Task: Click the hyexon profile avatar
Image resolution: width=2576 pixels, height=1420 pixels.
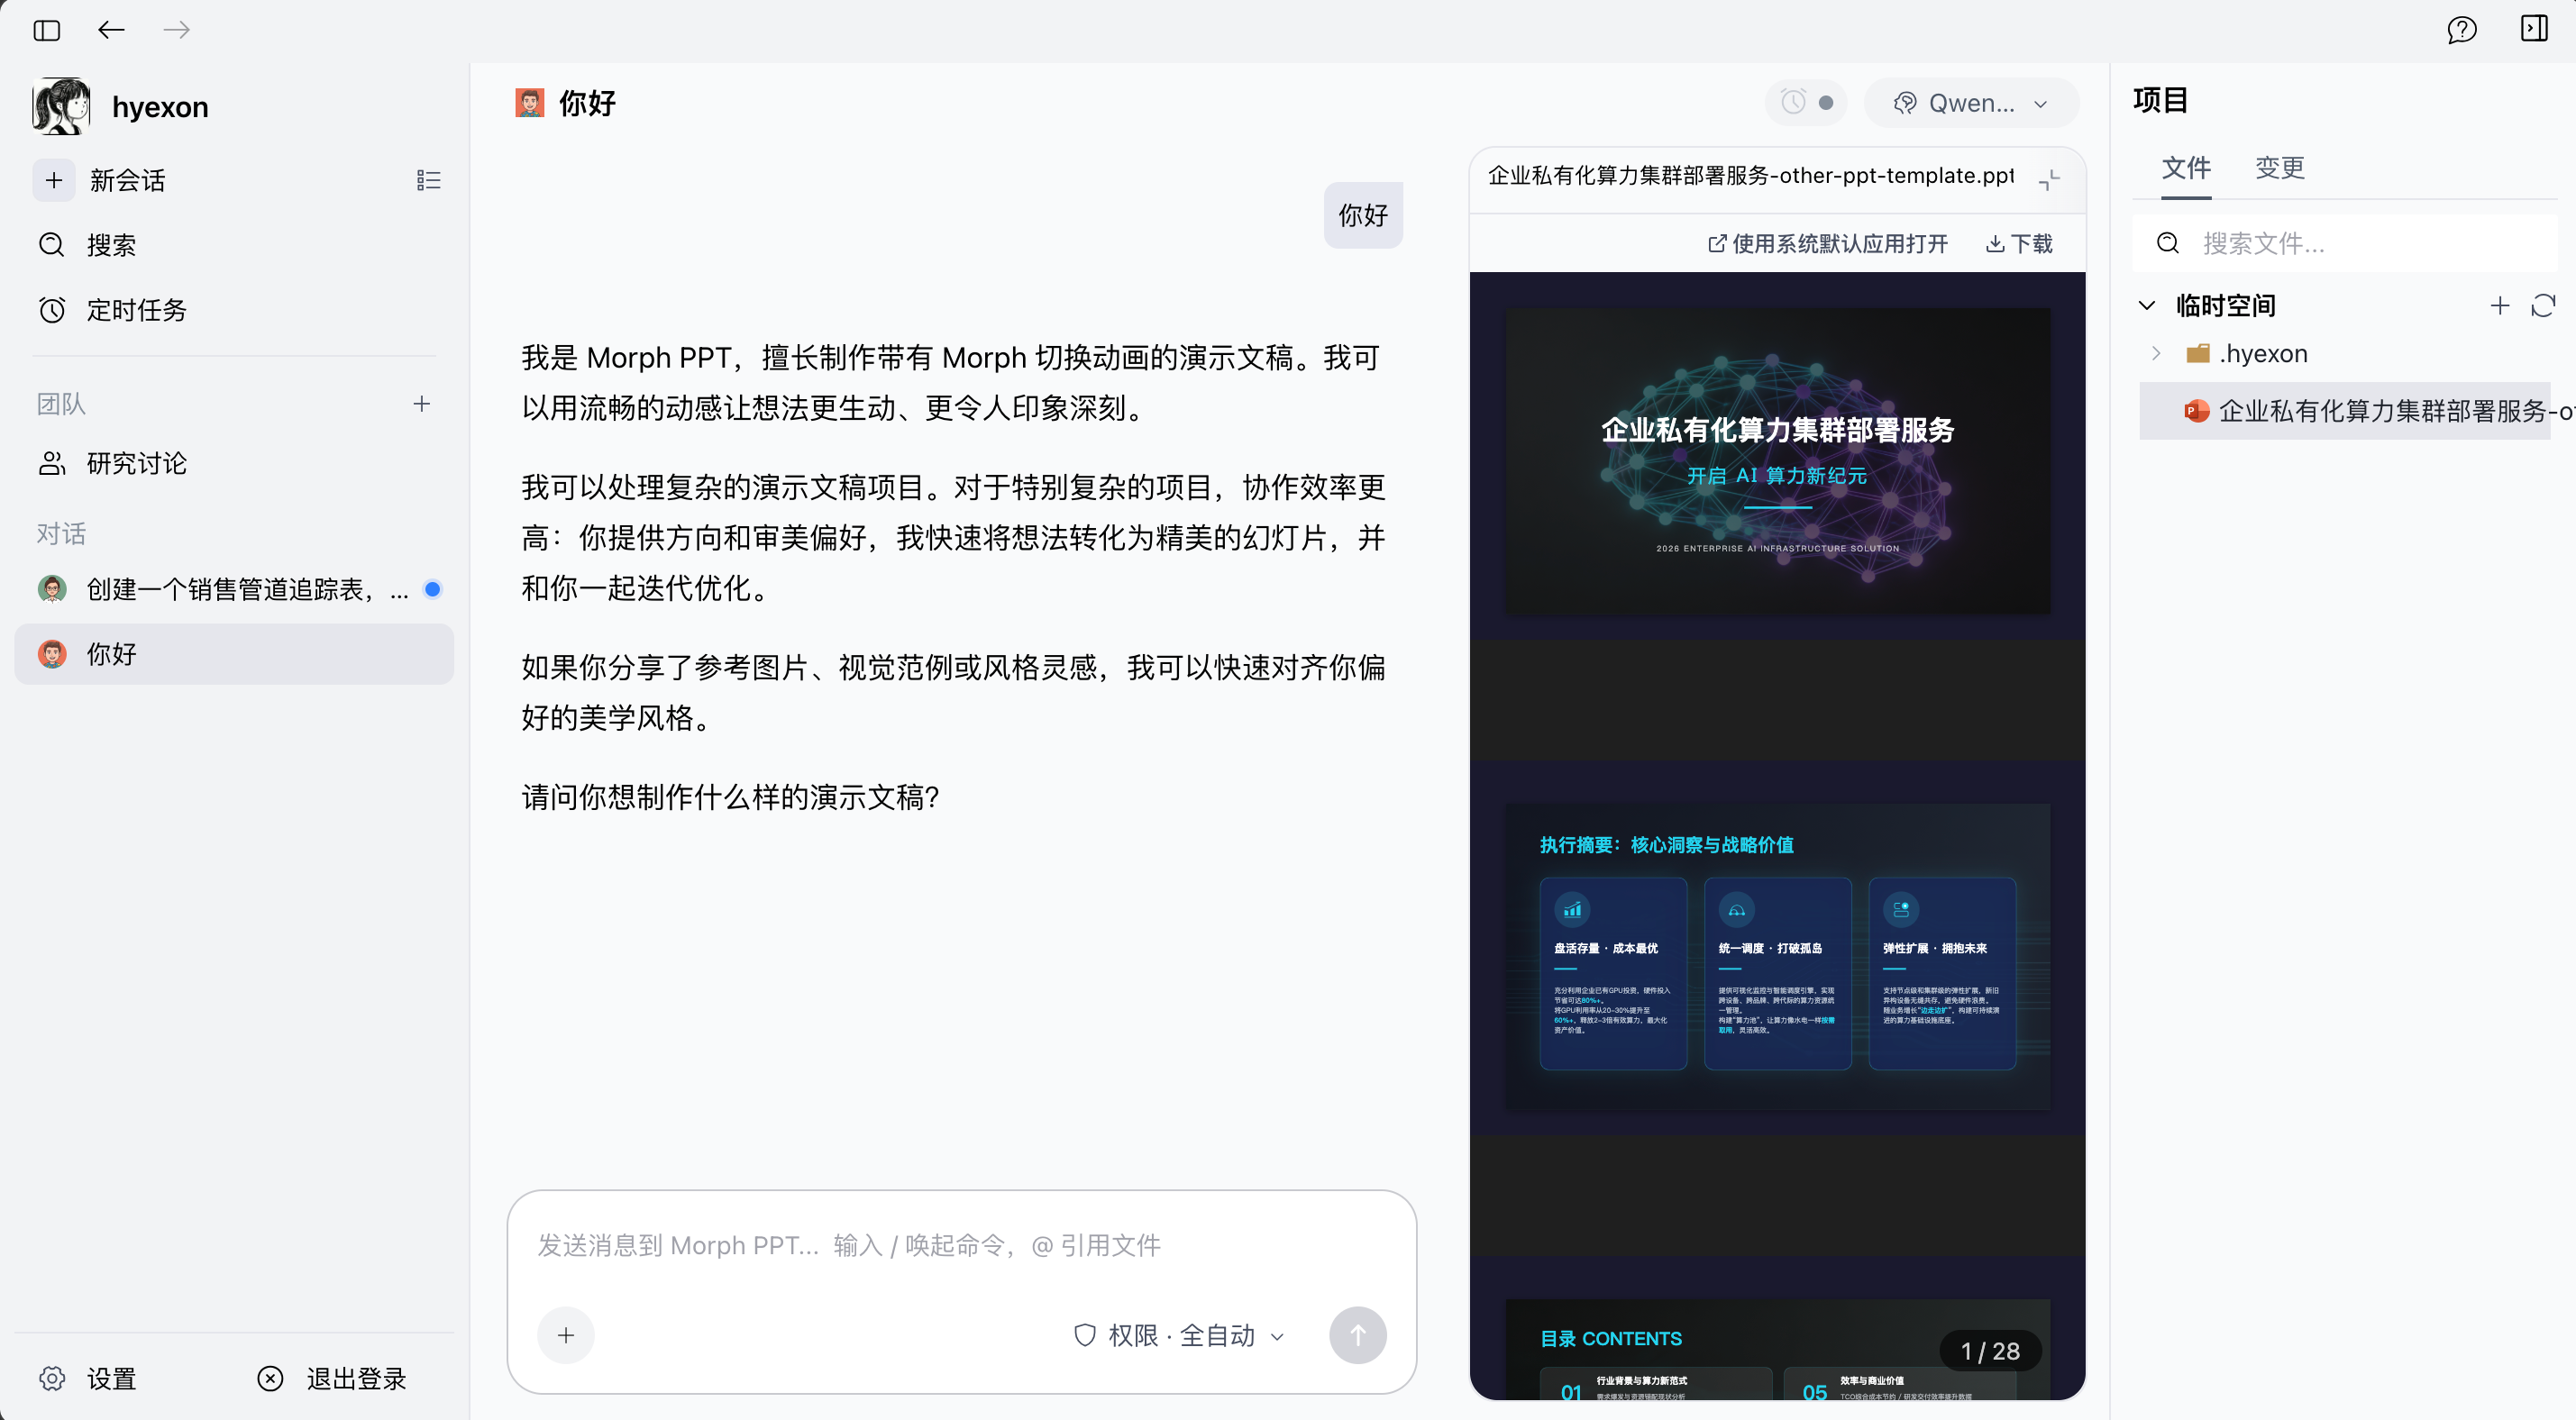Action: (61, 106)
